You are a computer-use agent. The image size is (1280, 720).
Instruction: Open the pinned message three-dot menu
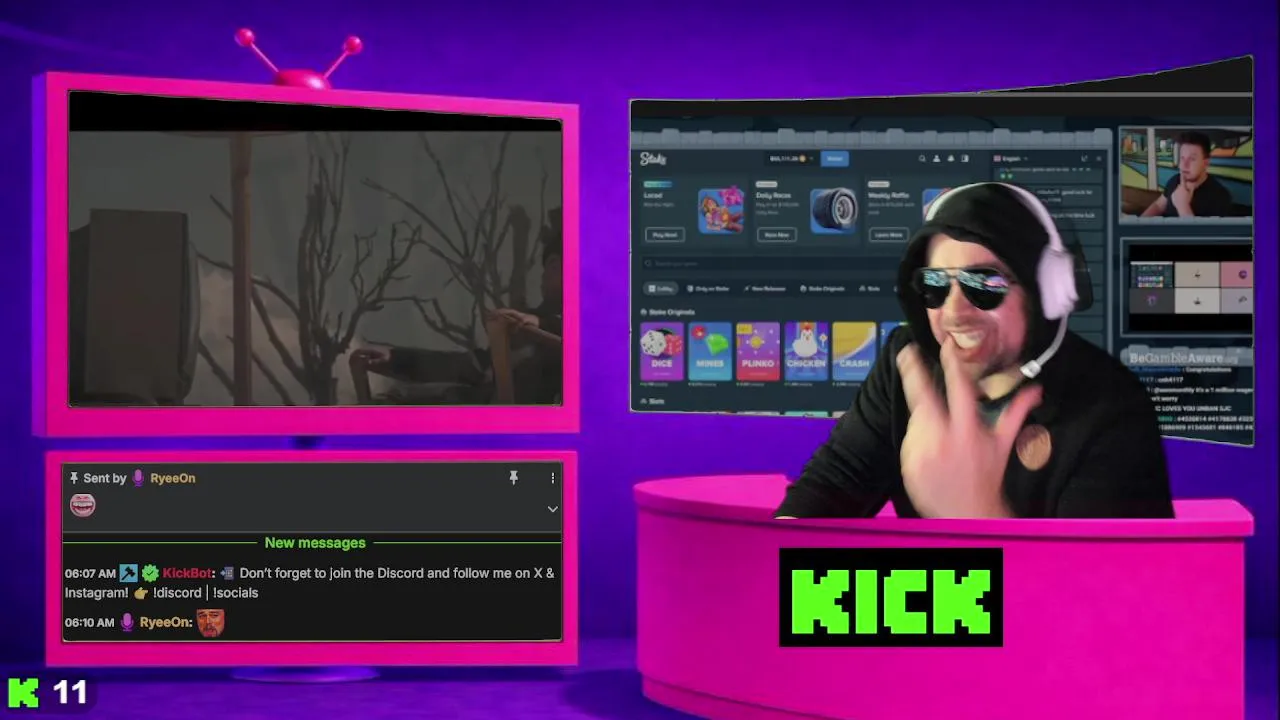(552, 478)
